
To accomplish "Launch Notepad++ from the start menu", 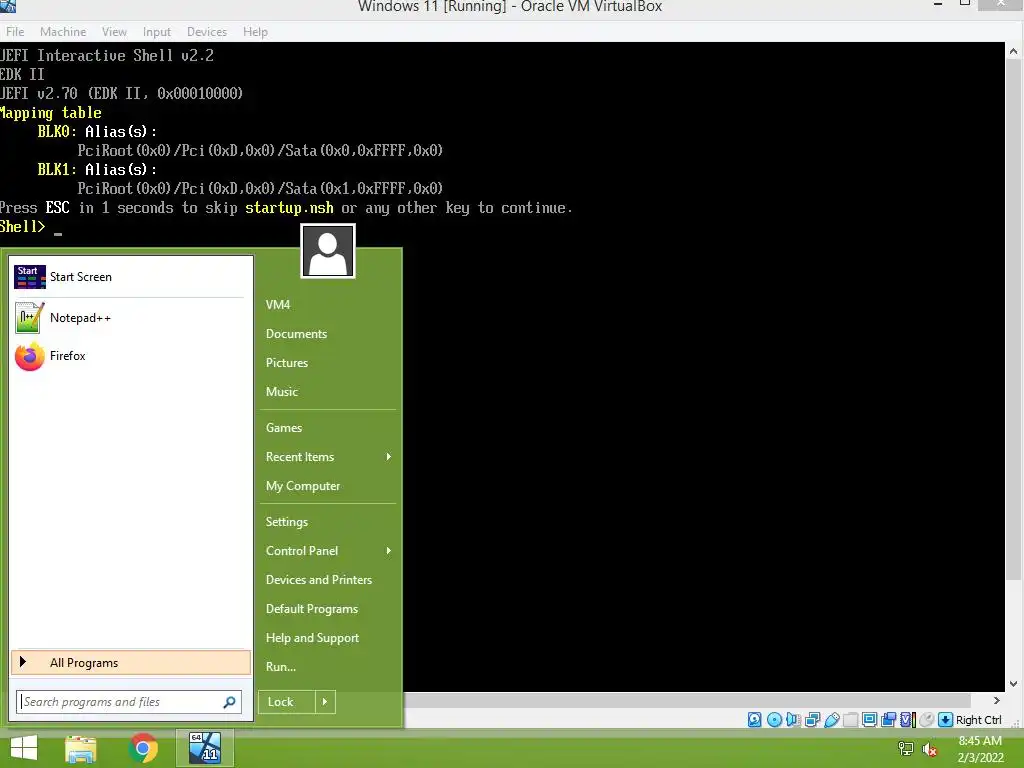I will click(131, 318).
